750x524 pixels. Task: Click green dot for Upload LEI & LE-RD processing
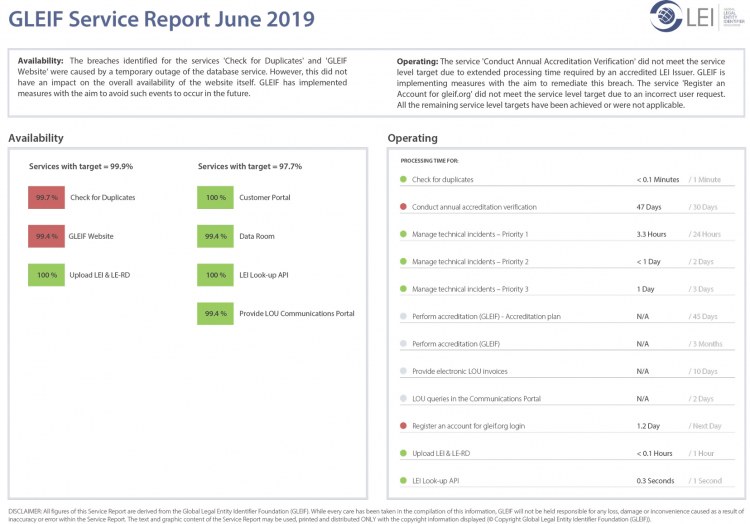coord(403,453)
